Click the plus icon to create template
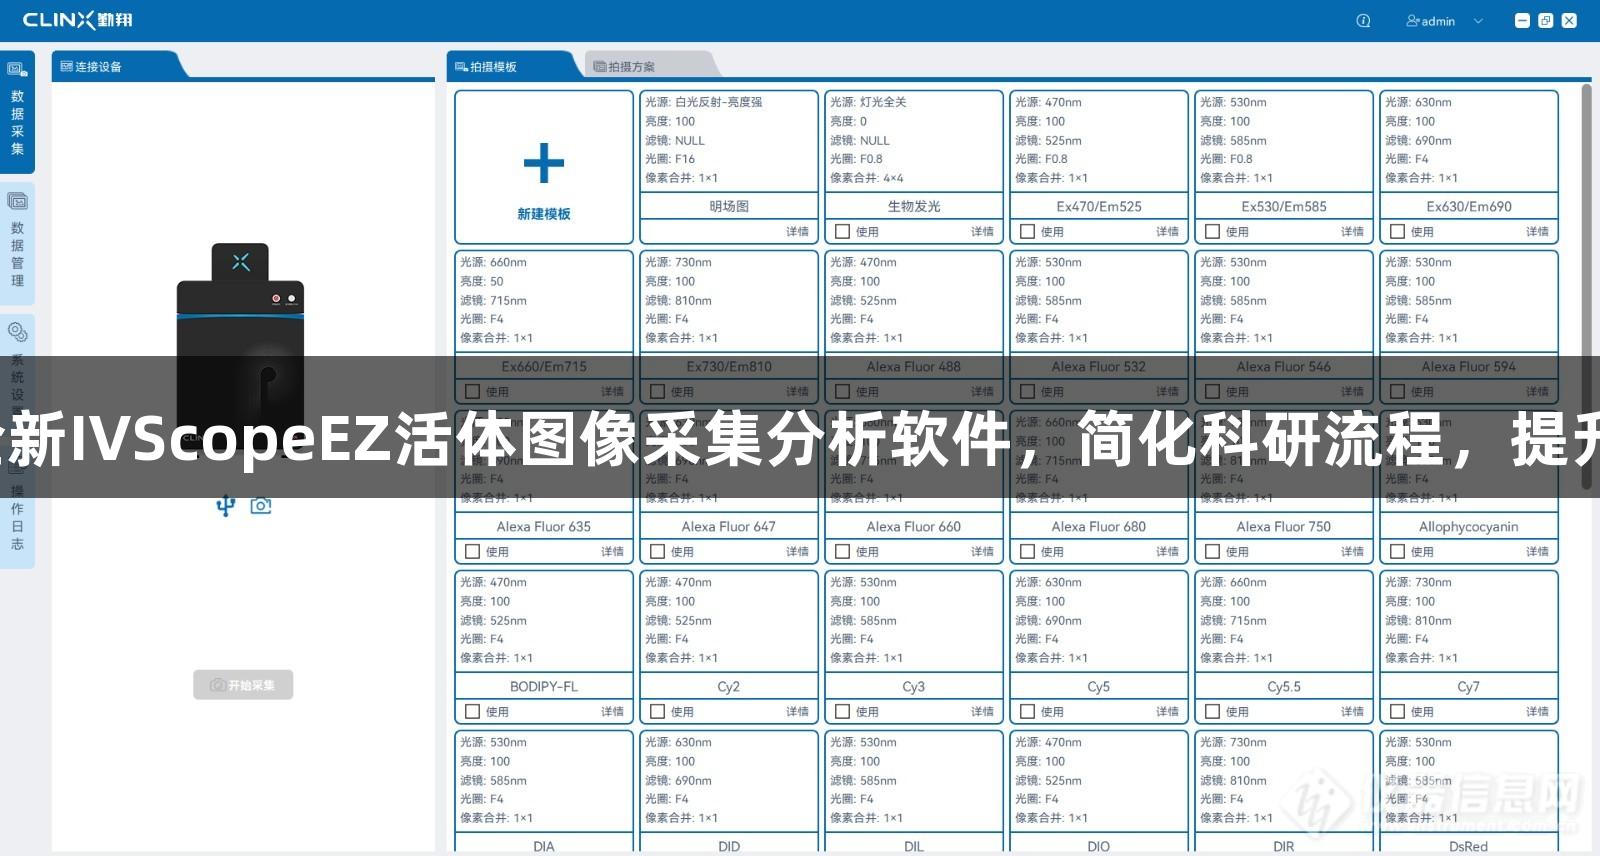This screenshot has width=1600, height=856. (x=544, y=163)
